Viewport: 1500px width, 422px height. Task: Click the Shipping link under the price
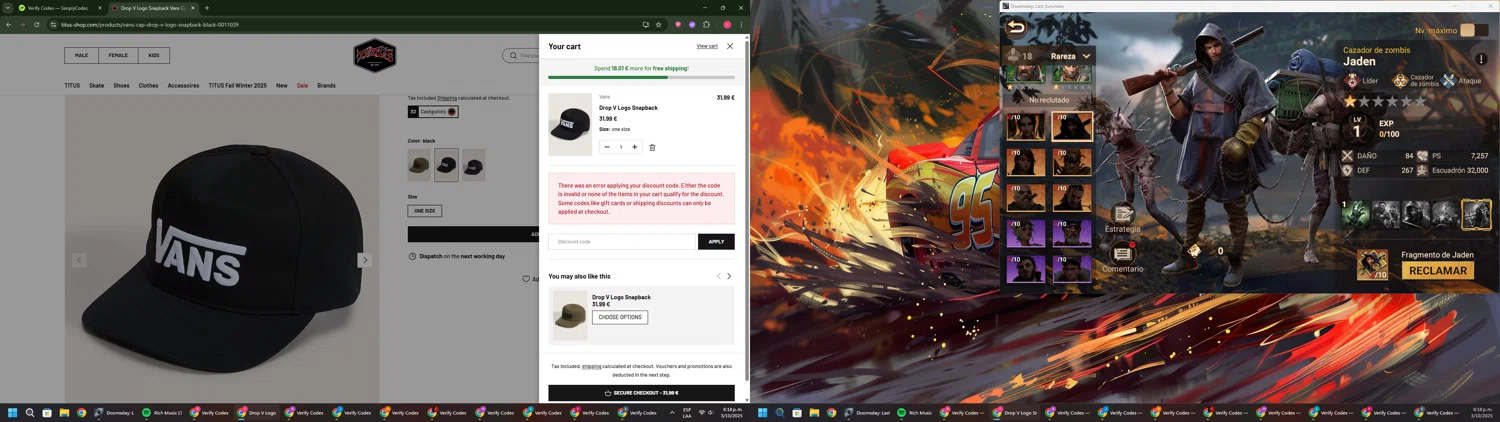click(x=447, y=98)
